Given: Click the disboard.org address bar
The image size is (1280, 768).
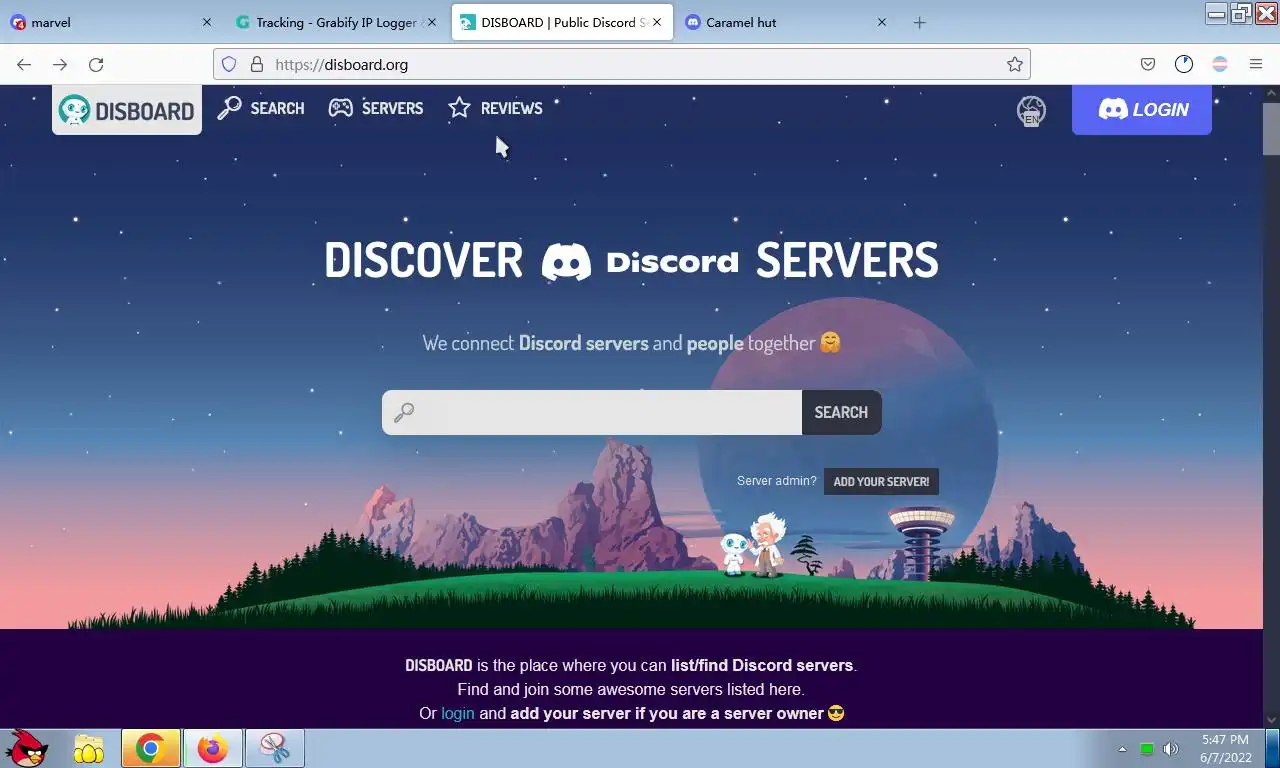Looking at the screenshot, I should [x=622, y=64].
